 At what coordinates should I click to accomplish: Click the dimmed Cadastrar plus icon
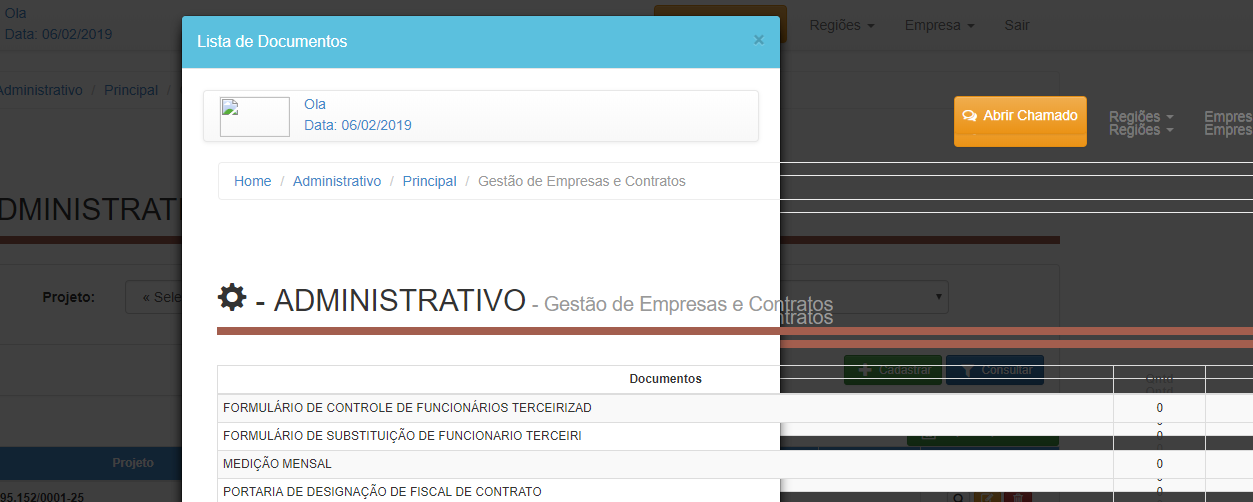pyautogui.click(x=865, y=370)
